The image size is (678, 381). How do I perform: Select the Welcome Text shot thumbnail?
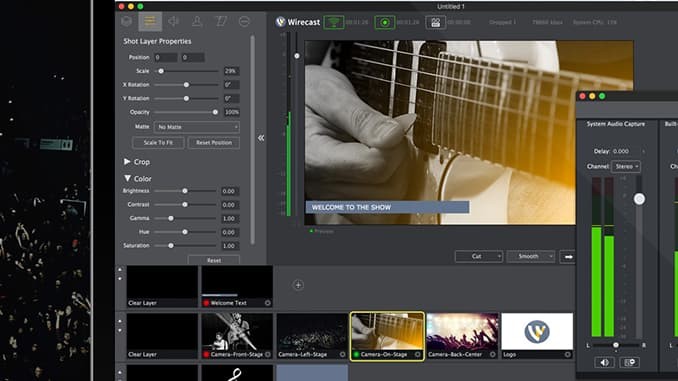(237, 286)
